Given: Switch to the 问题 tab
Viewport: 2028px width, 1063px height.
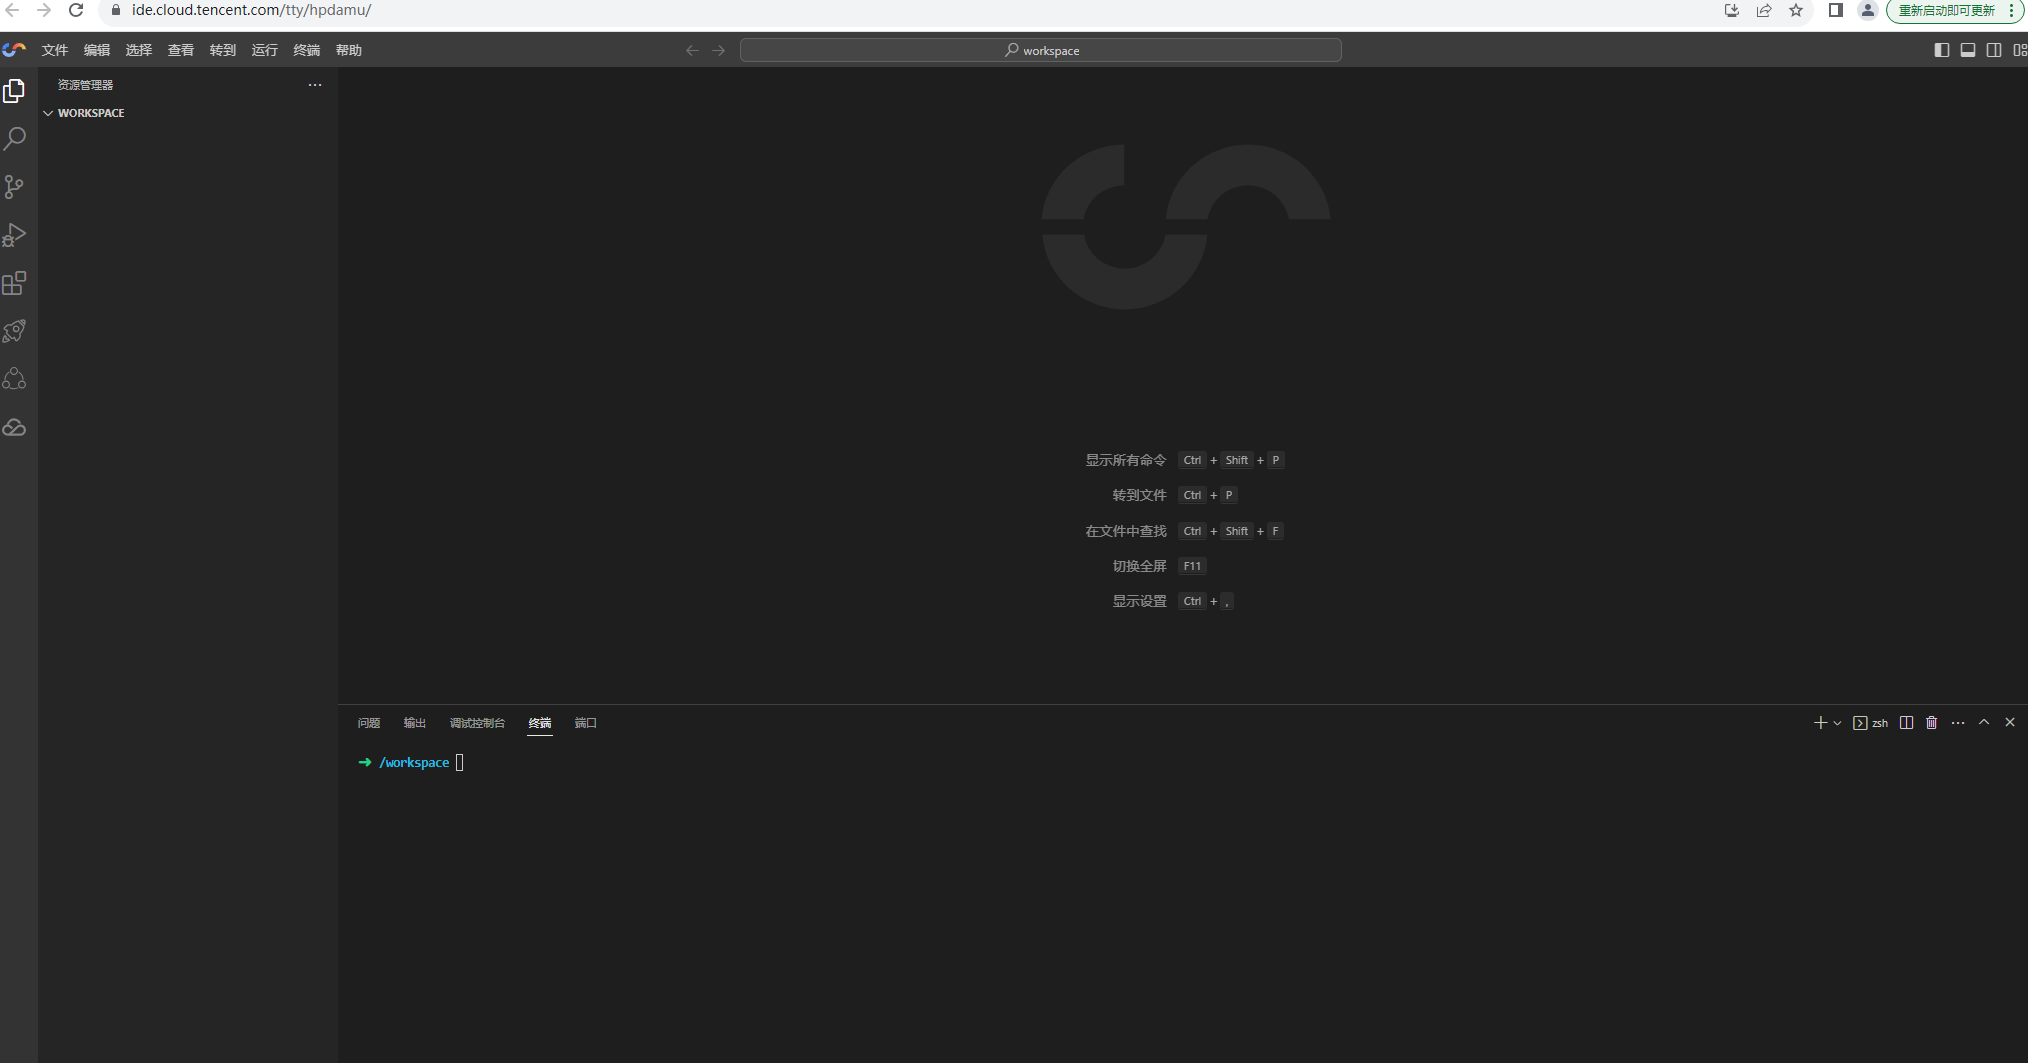Looking at the screenshot, I should tap(369, 723).
